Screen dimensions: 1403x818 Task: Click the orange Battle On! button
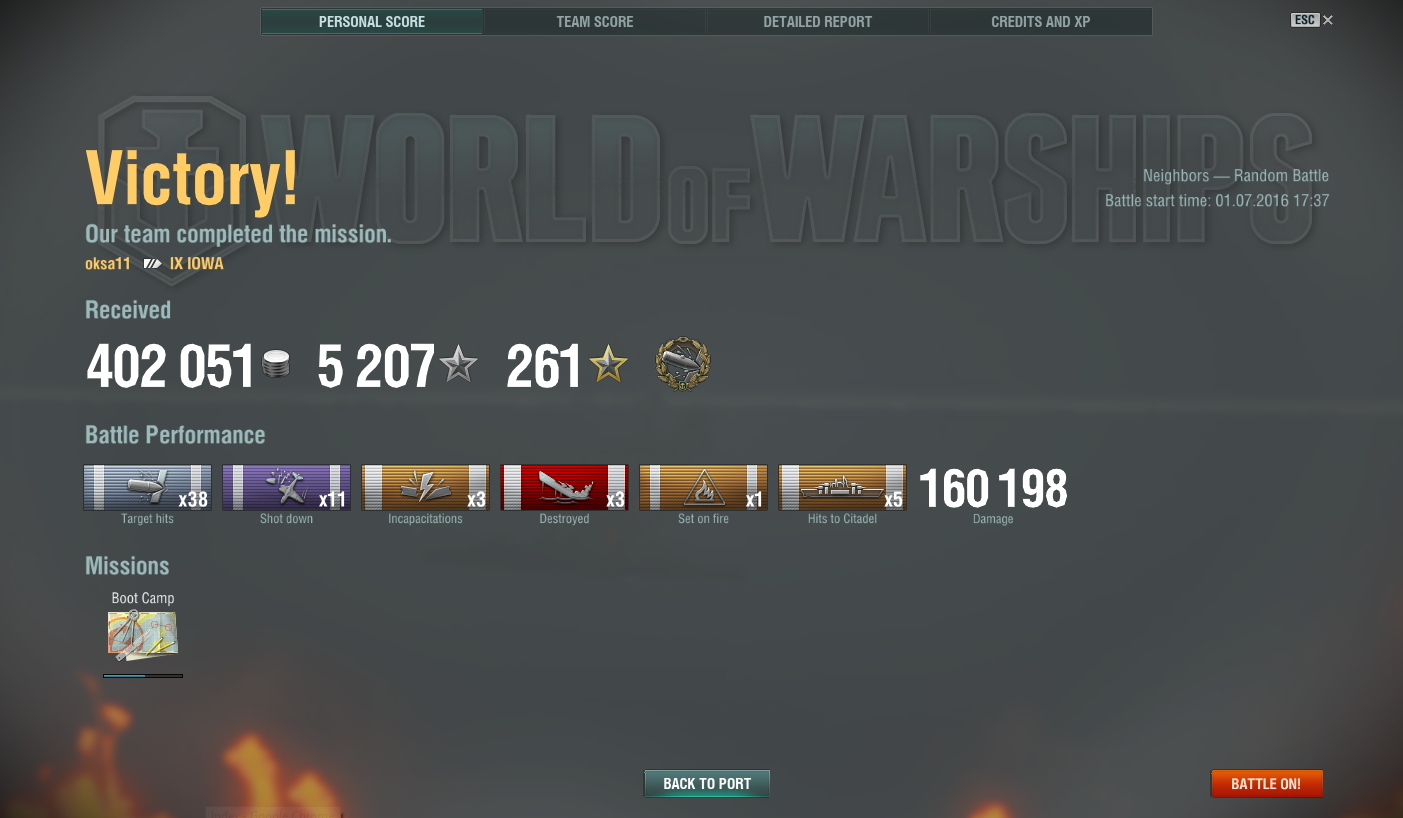(1266, 783)
